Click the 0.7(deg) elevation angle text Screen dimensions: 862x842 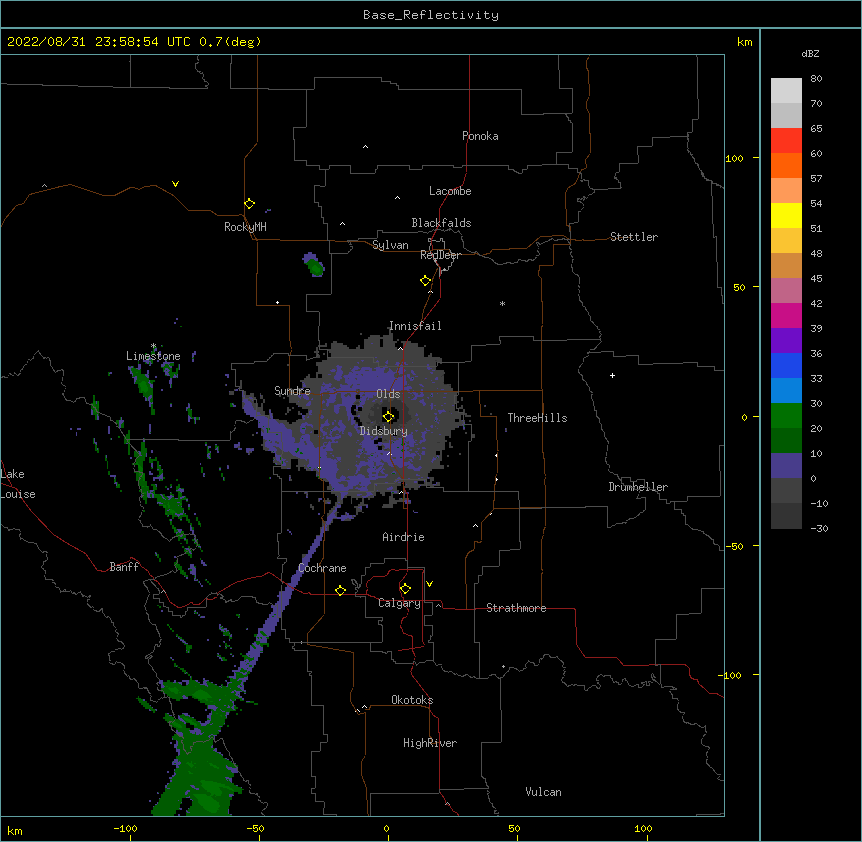(230, 42)
